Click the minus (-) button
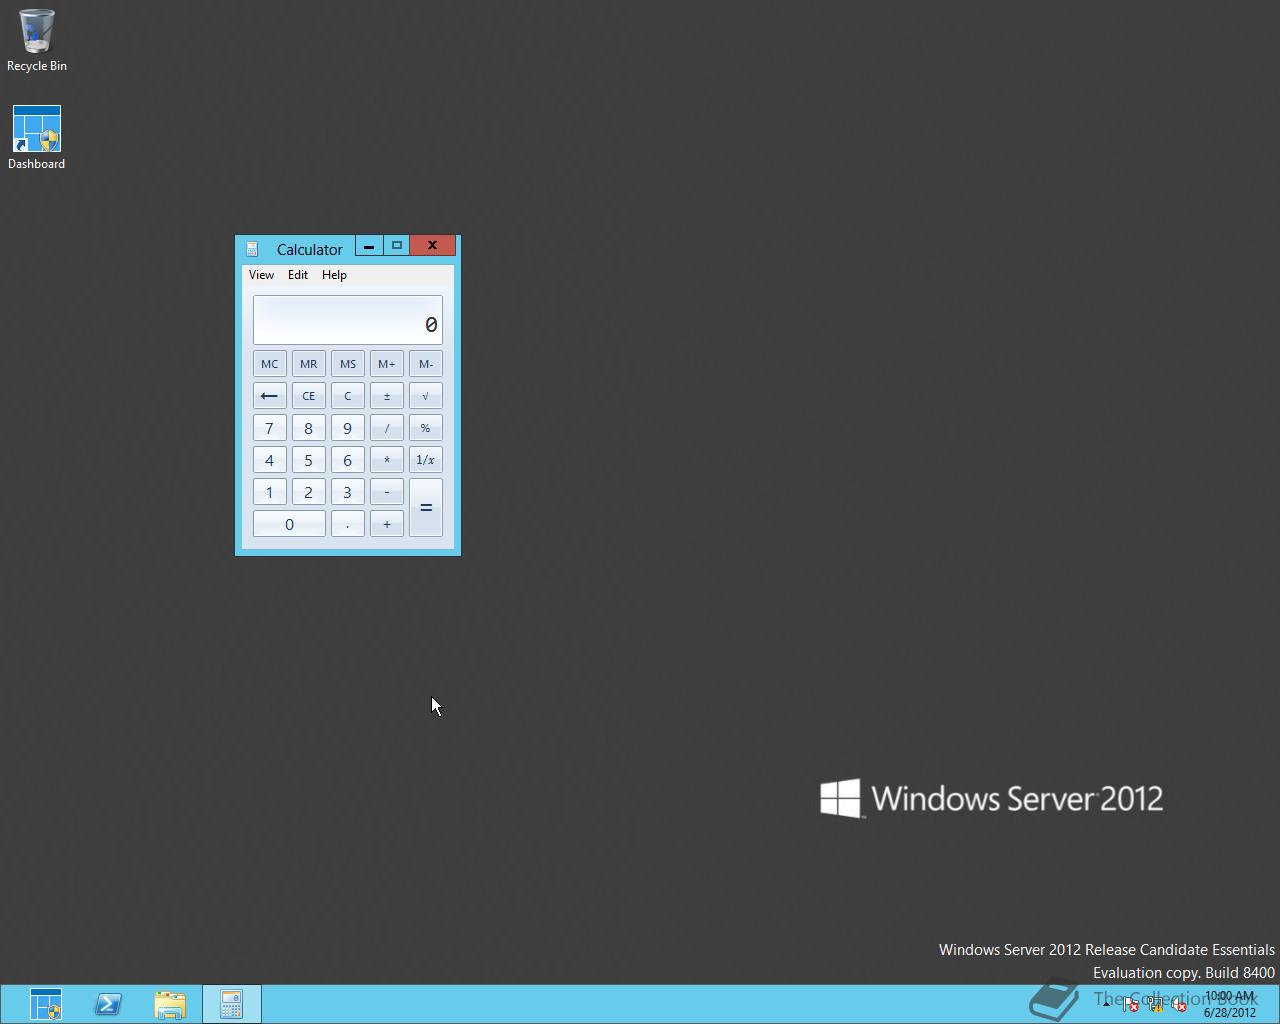1280x1024 pixels. click(387, 492)
